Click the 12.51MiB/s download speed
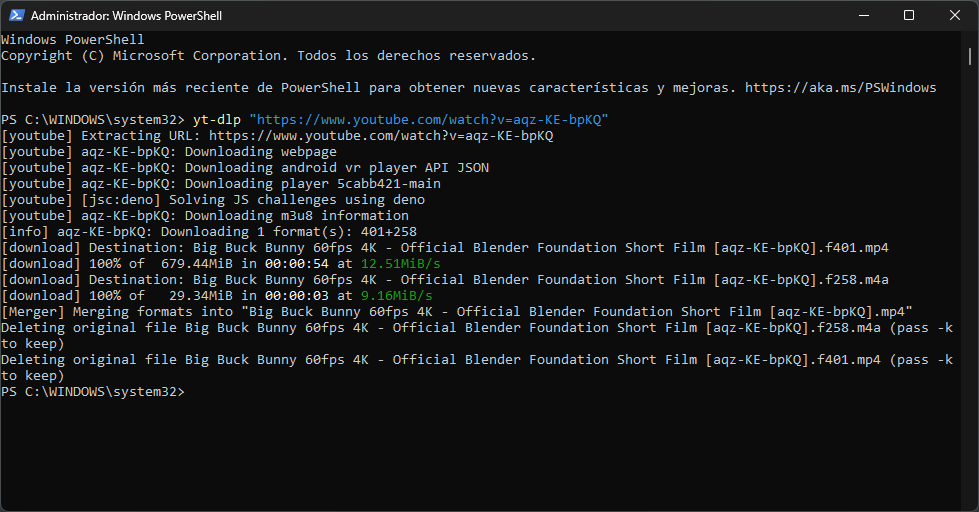The image size is (979, 512). (x=400, y=263)
